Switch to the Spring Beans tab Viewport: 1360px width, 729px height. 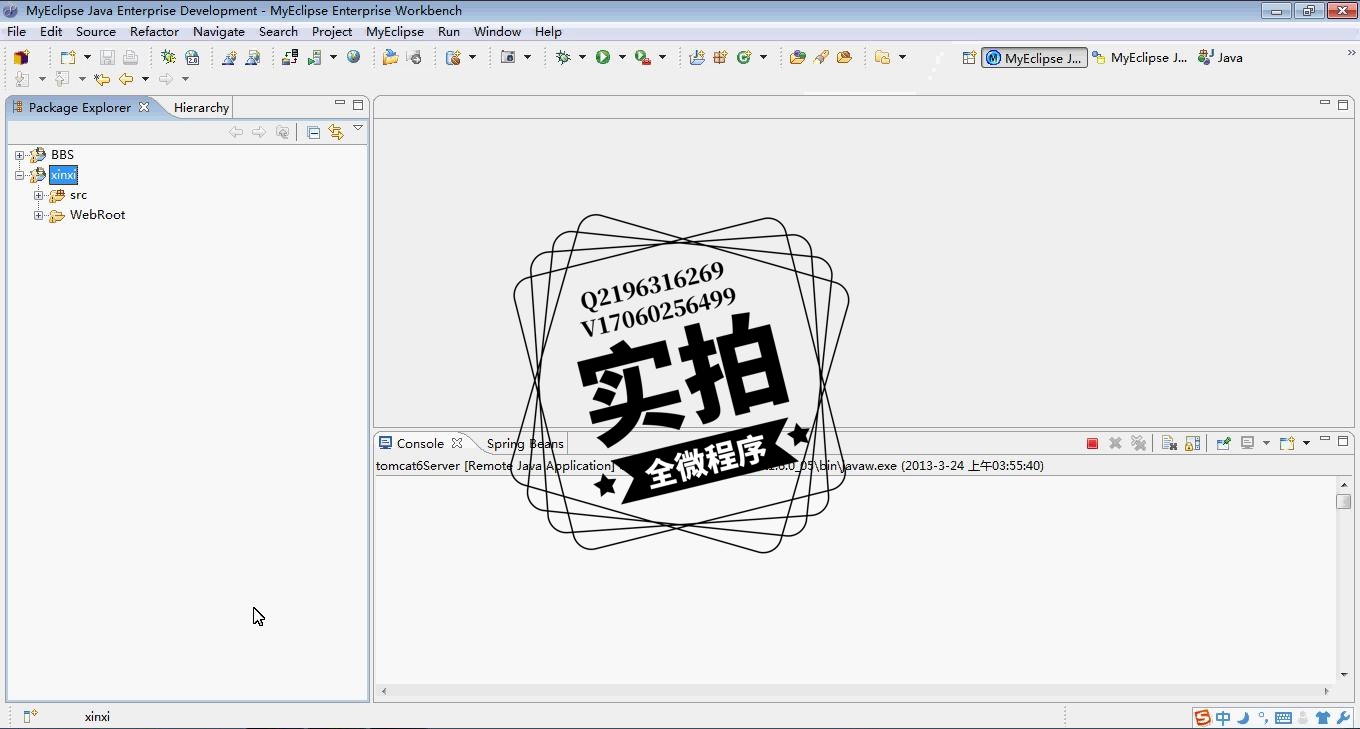[x=525, y=443]
